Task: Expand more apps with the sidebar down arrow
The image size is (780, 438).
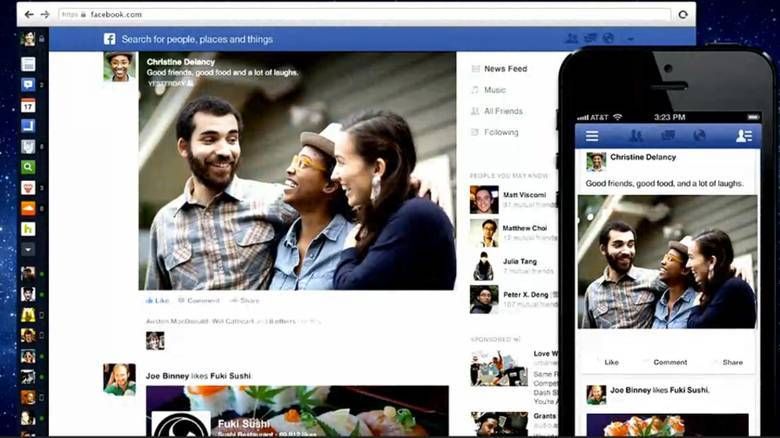Action: coord(28,249)
